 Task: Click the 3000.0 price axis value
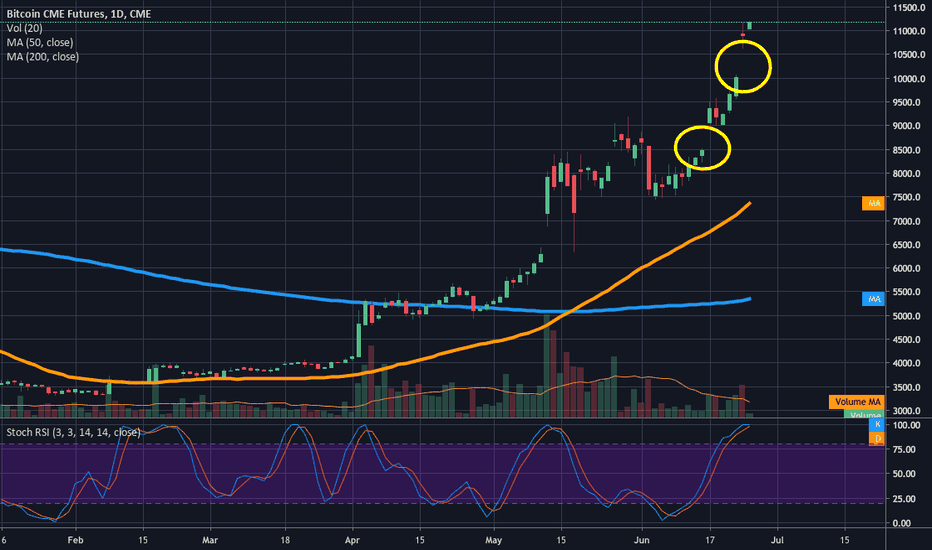906,411
